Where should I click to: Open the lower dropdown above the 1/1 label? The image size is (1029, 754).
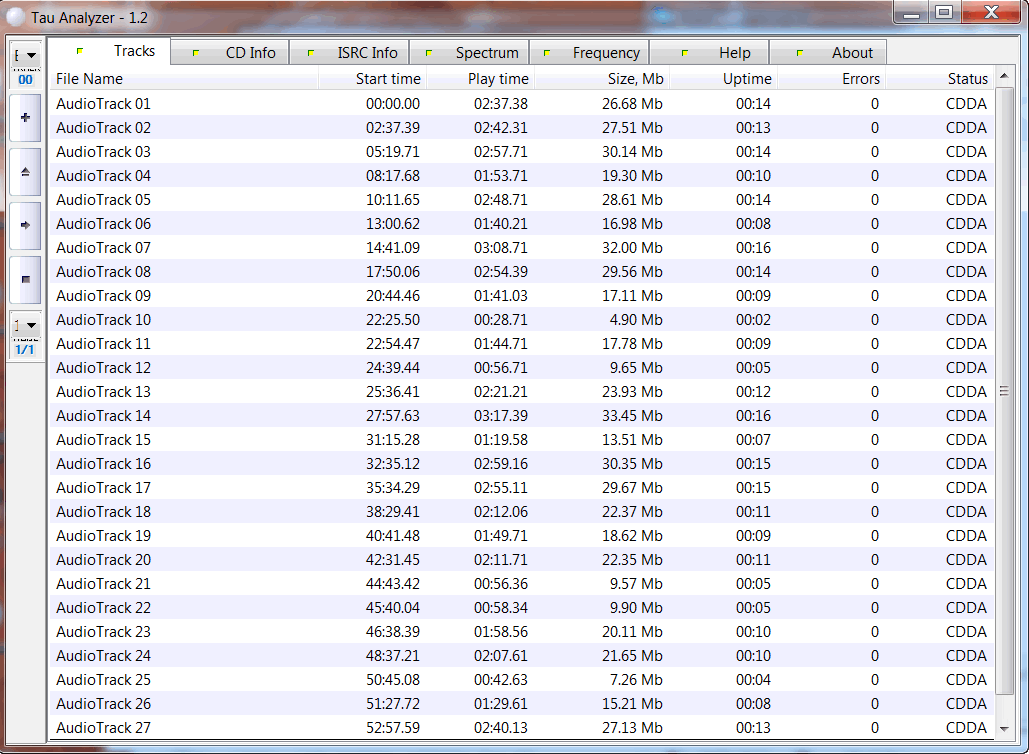click(x=25, y=325)
